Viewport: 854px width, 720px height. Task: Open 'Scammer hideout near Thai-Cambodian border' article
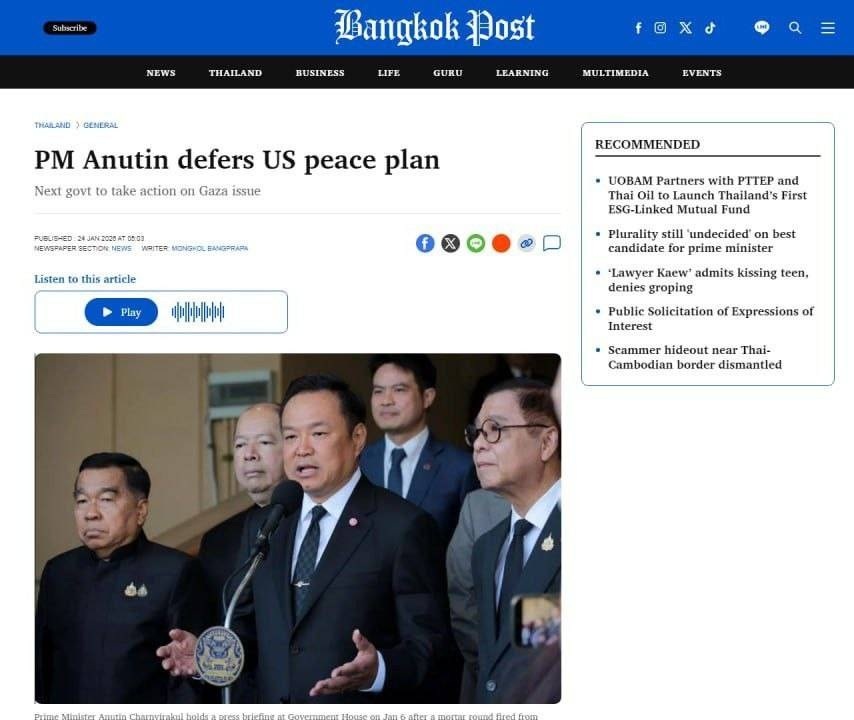pos(695,357)
